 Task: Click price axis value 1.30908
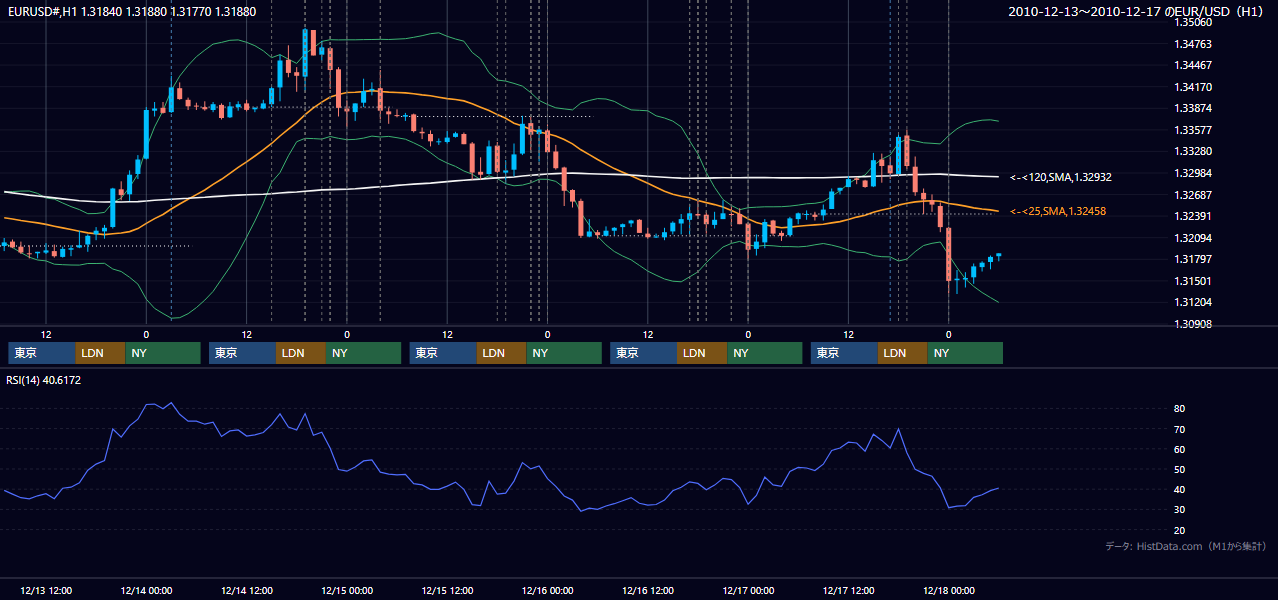[1193, 324]
